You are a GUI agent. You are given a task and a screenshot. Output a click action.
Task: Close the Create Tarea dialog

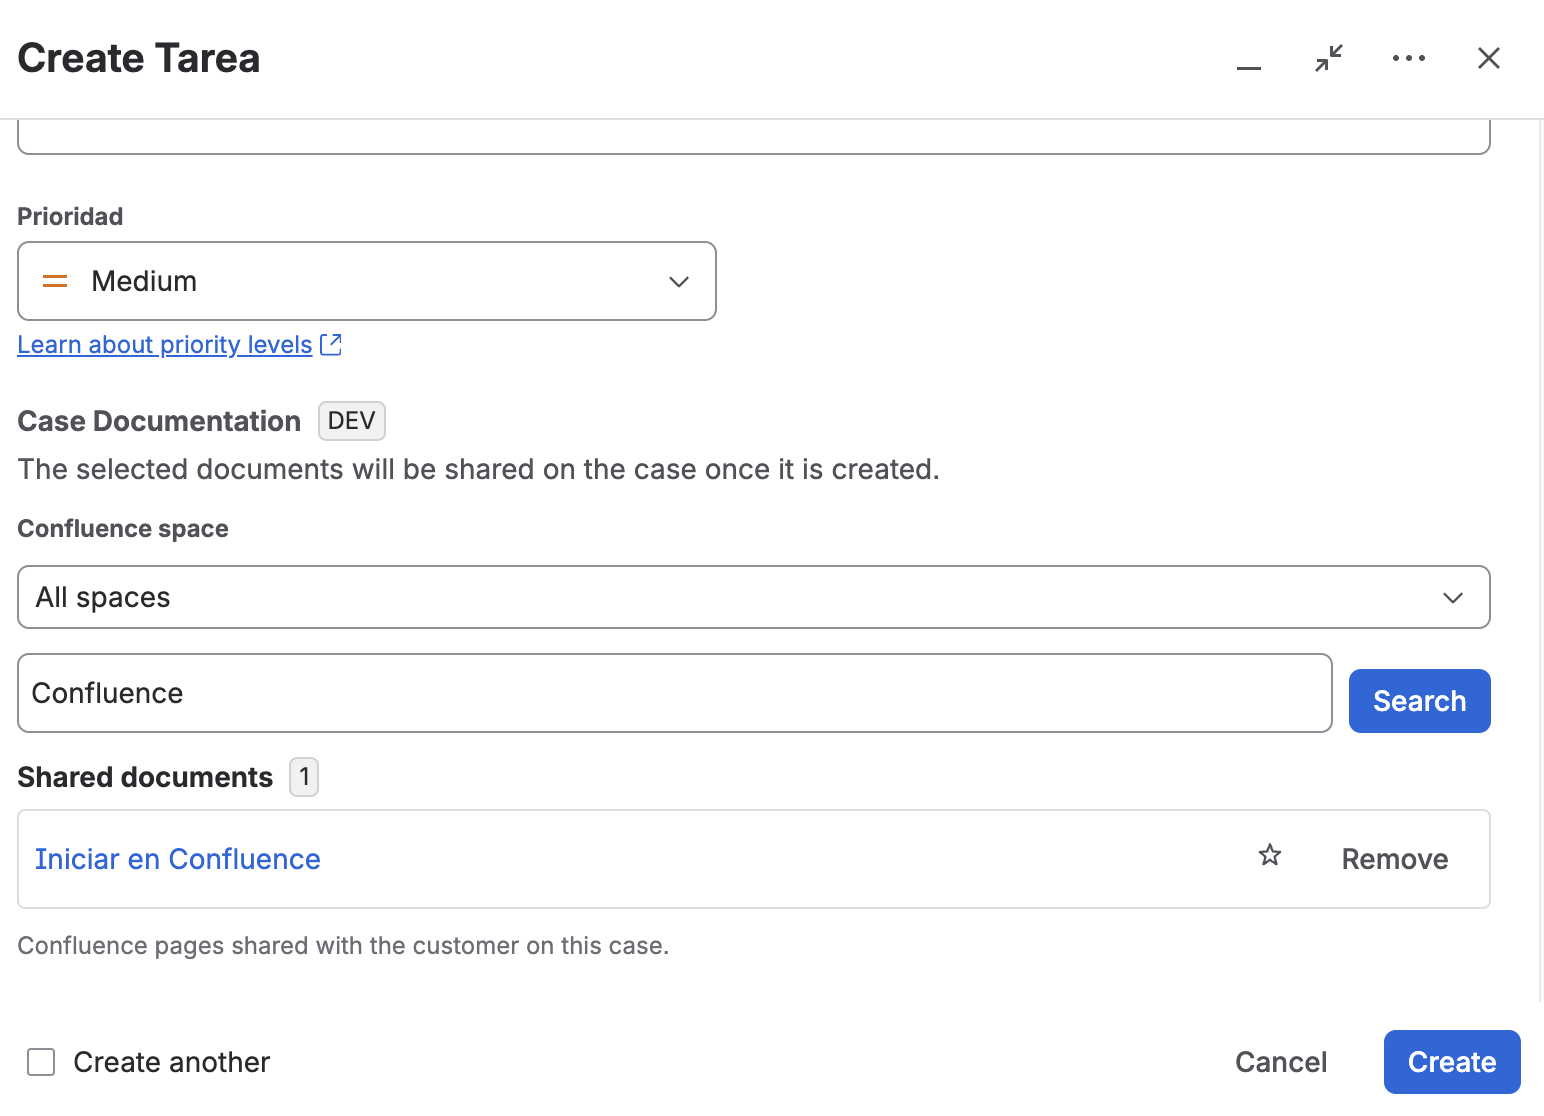tap(1489, 59)
